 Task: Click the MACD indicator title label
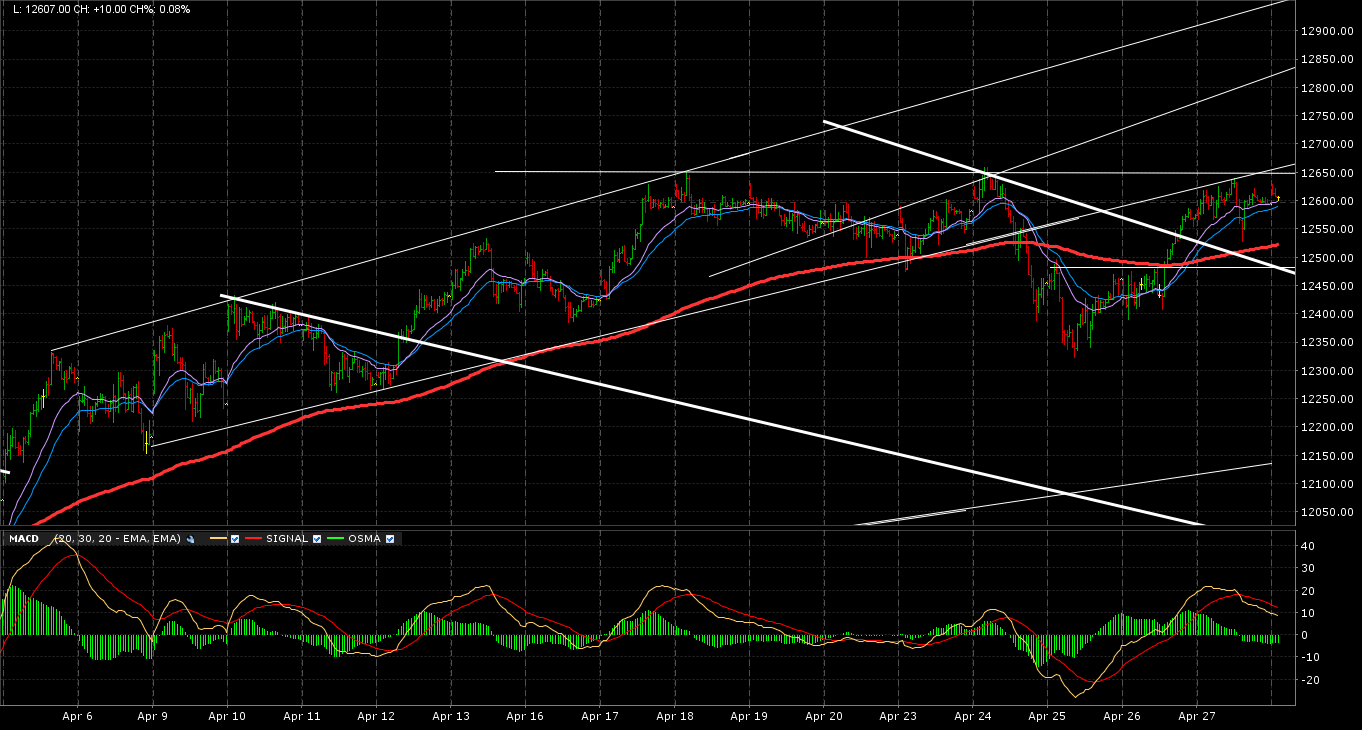(x=24, y=539)
